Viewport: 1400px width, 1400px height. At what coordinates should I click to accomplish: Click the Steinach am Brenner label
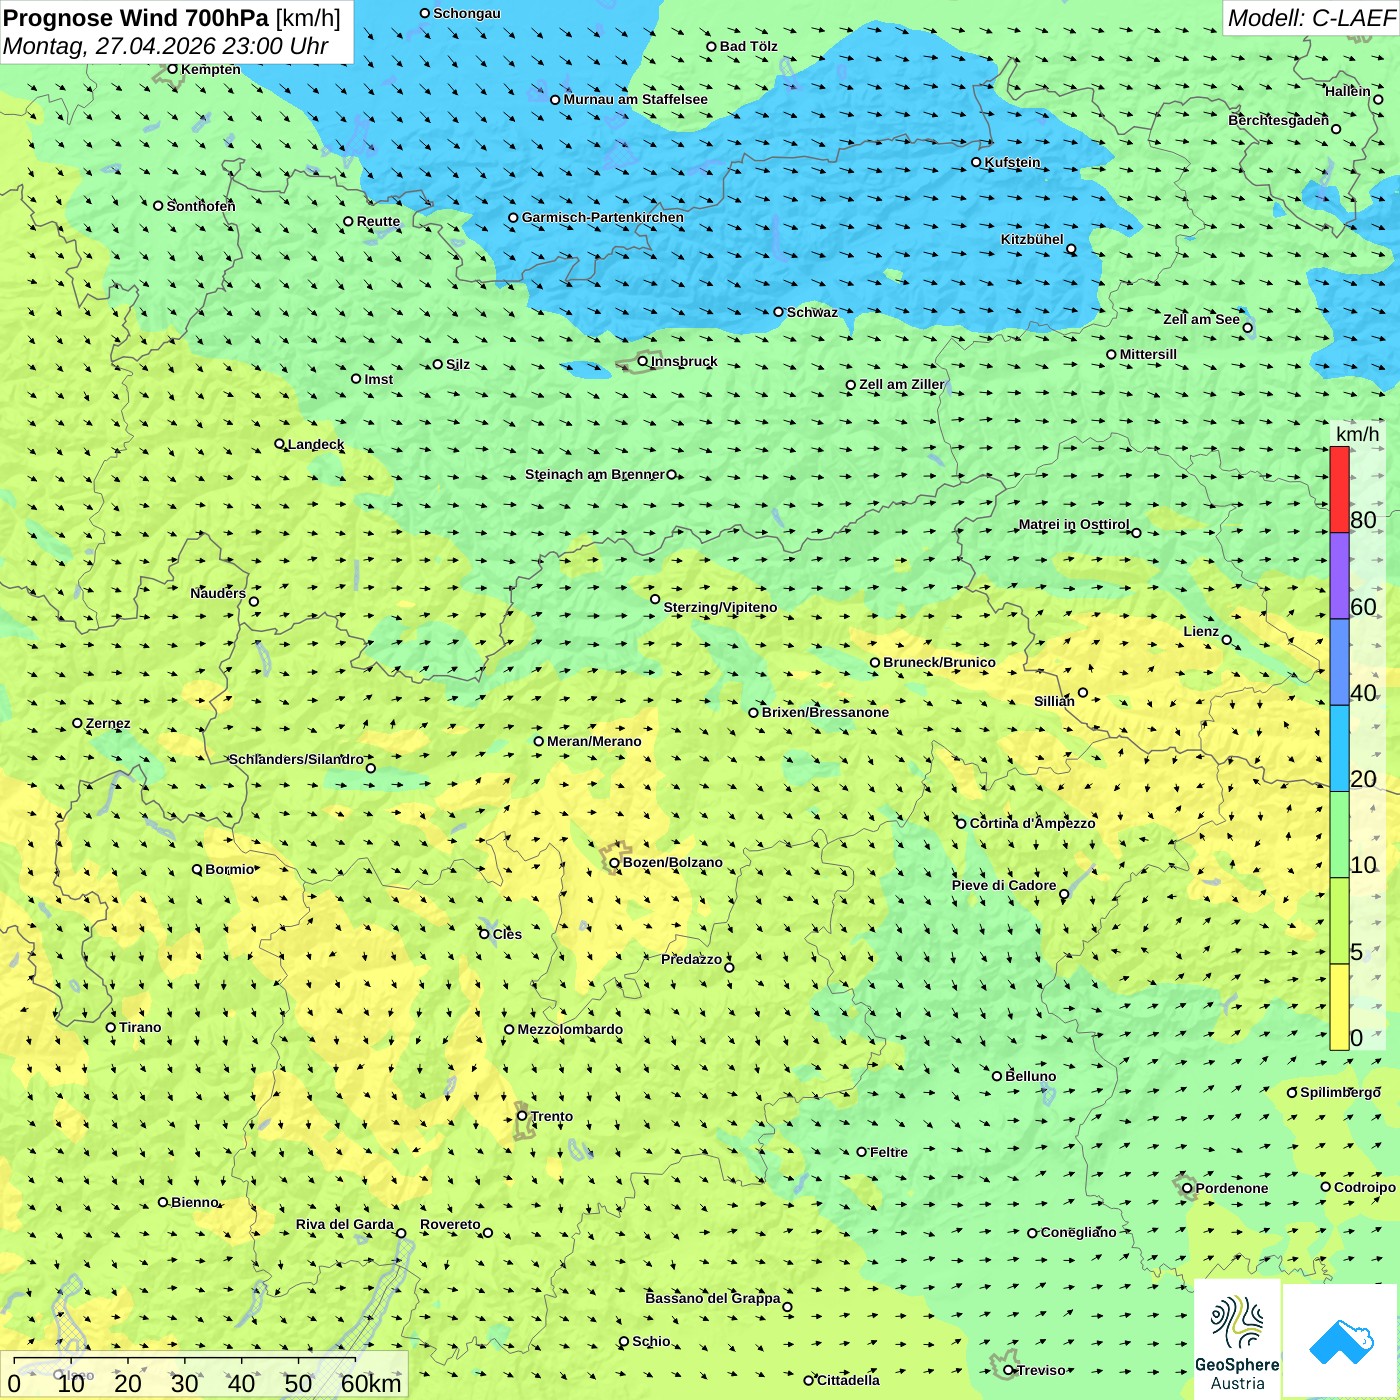594,474
